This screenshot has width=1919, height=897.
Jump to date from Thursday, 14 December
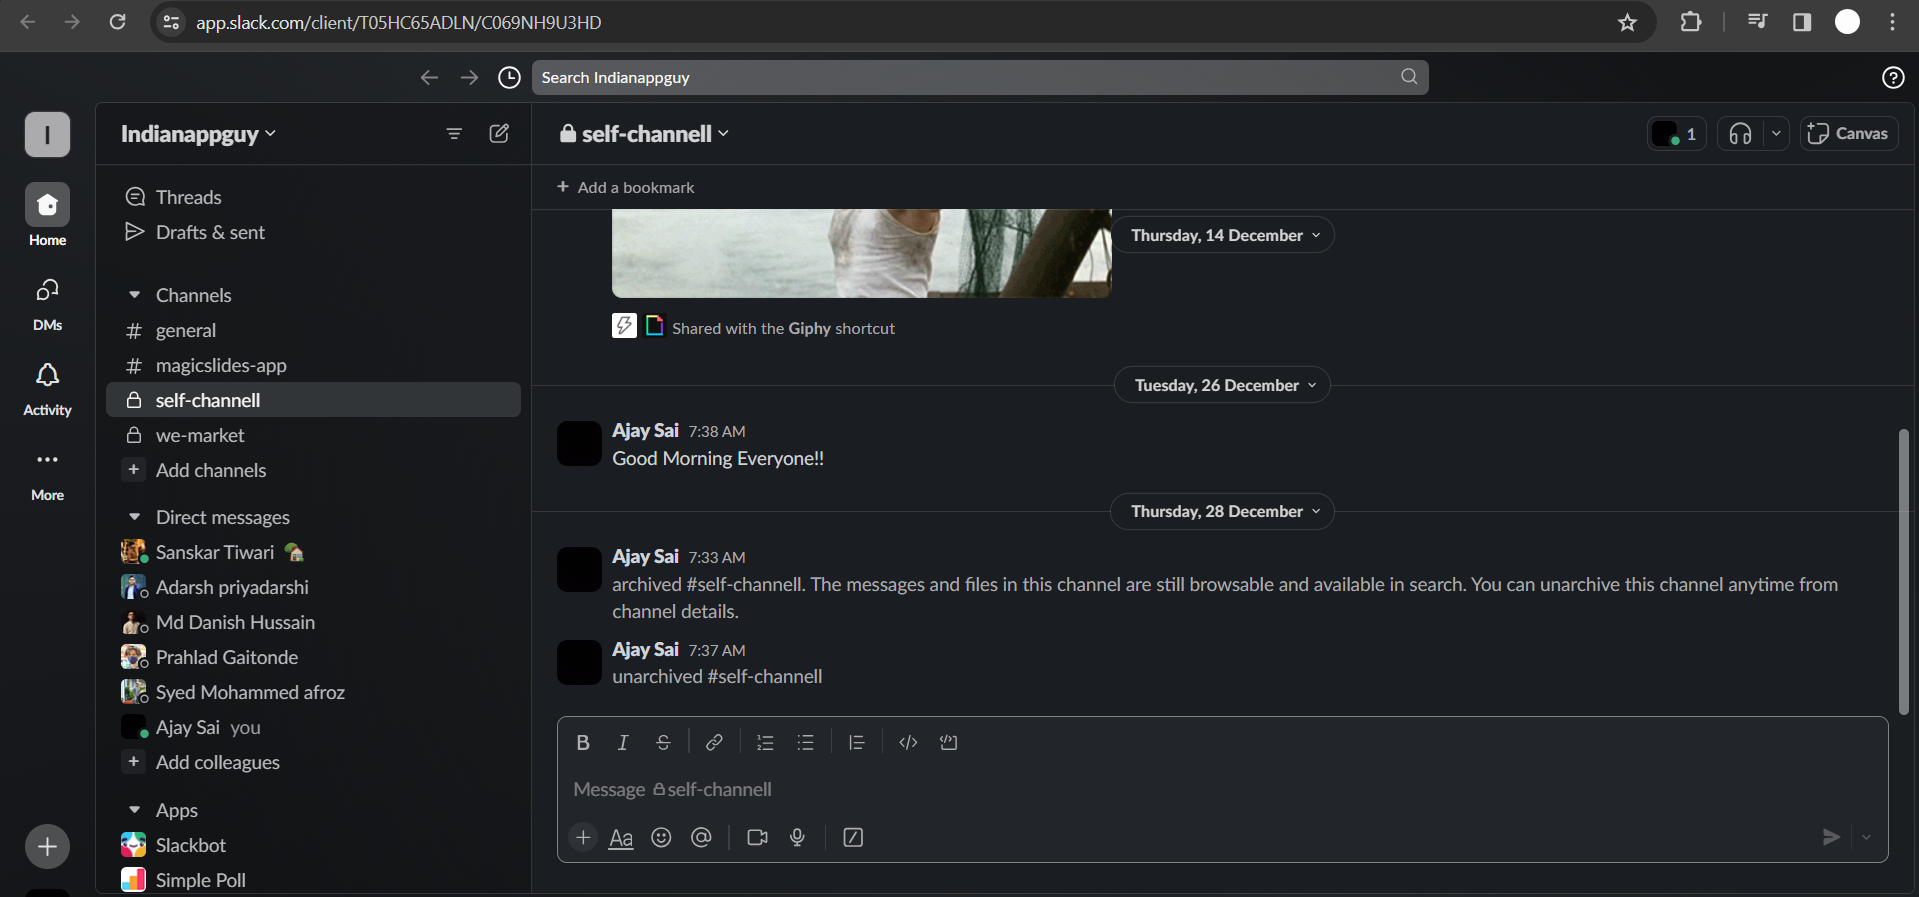1224,235
